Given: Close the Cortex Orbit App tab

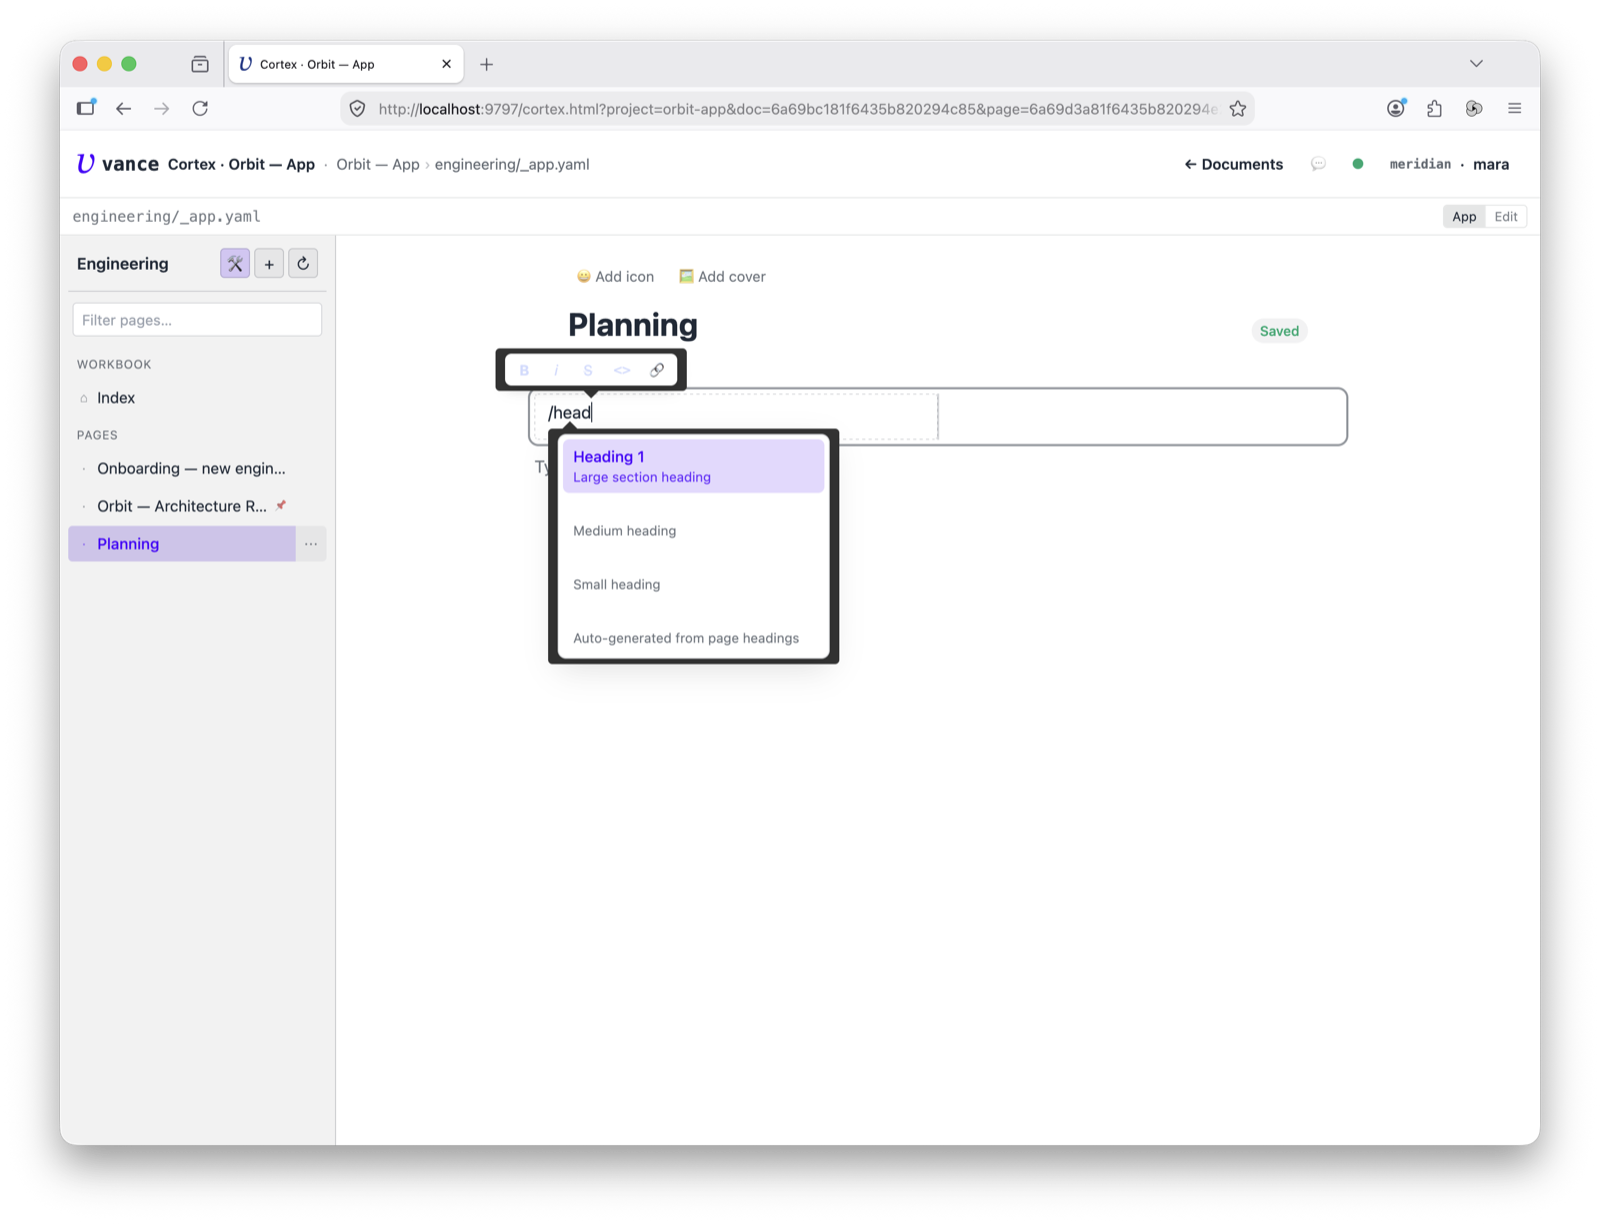Looking at the screenshot, I should coord(446,64).
